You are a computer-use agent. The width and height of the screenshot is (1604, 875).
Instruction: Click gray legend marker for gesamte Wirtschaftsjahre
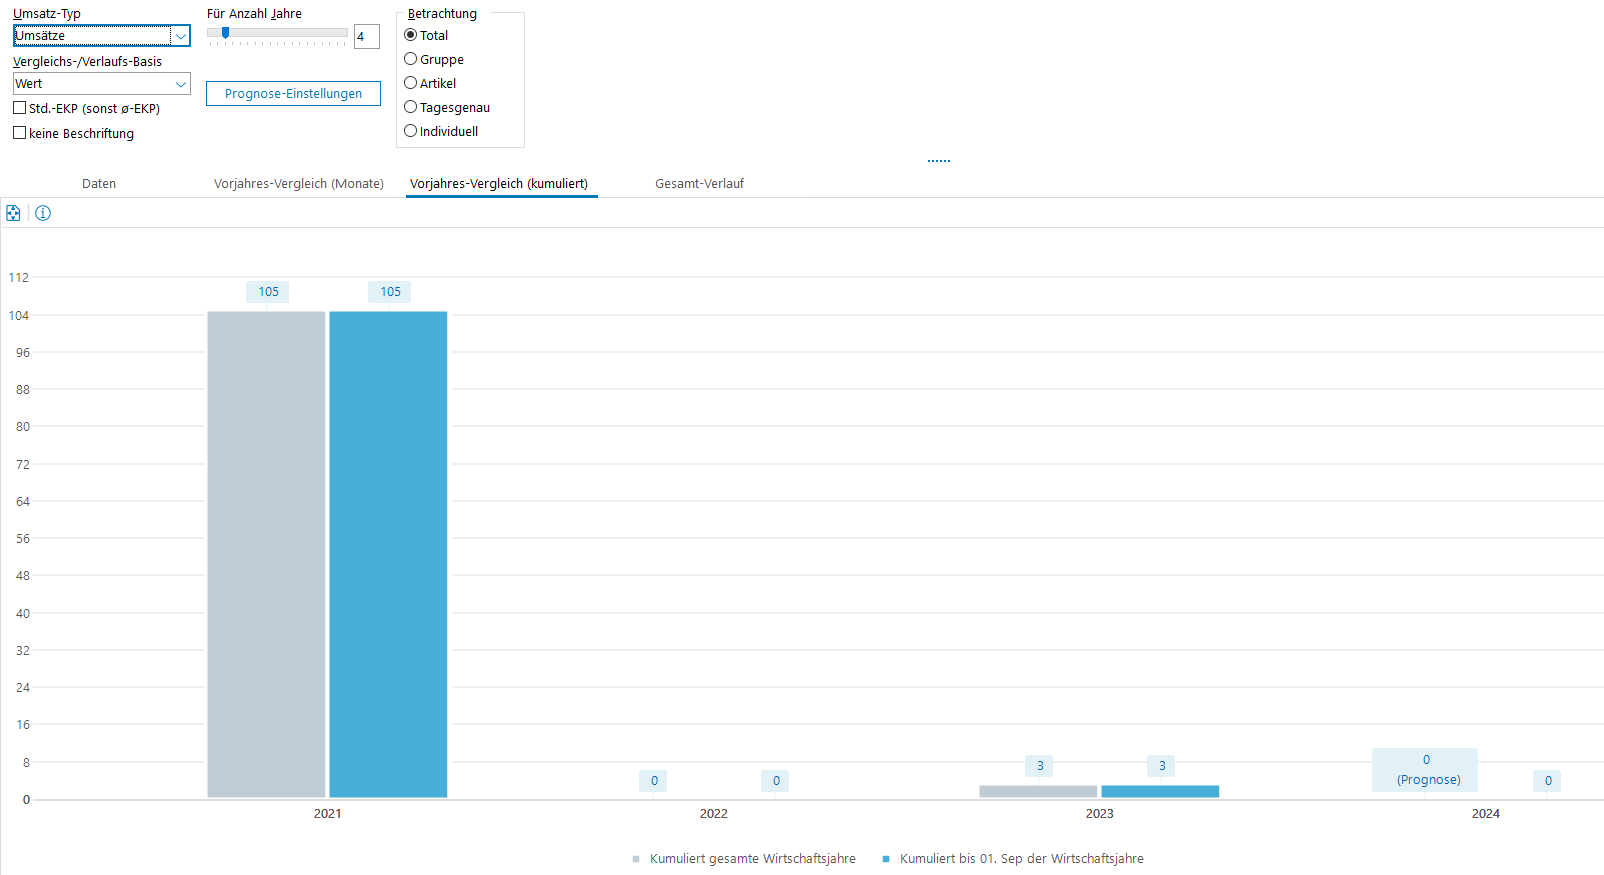pyautogui.click(x=636, y=859)
